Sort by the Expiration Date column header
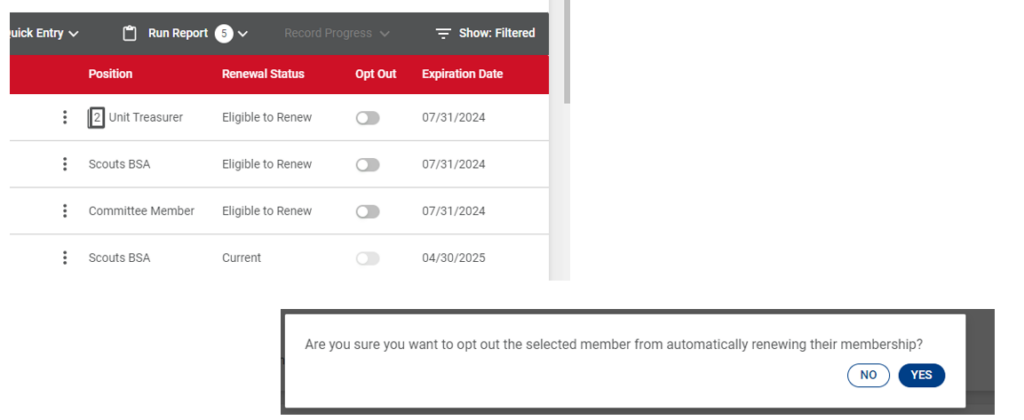This screenshot has width=1024, height=420. 462,74
